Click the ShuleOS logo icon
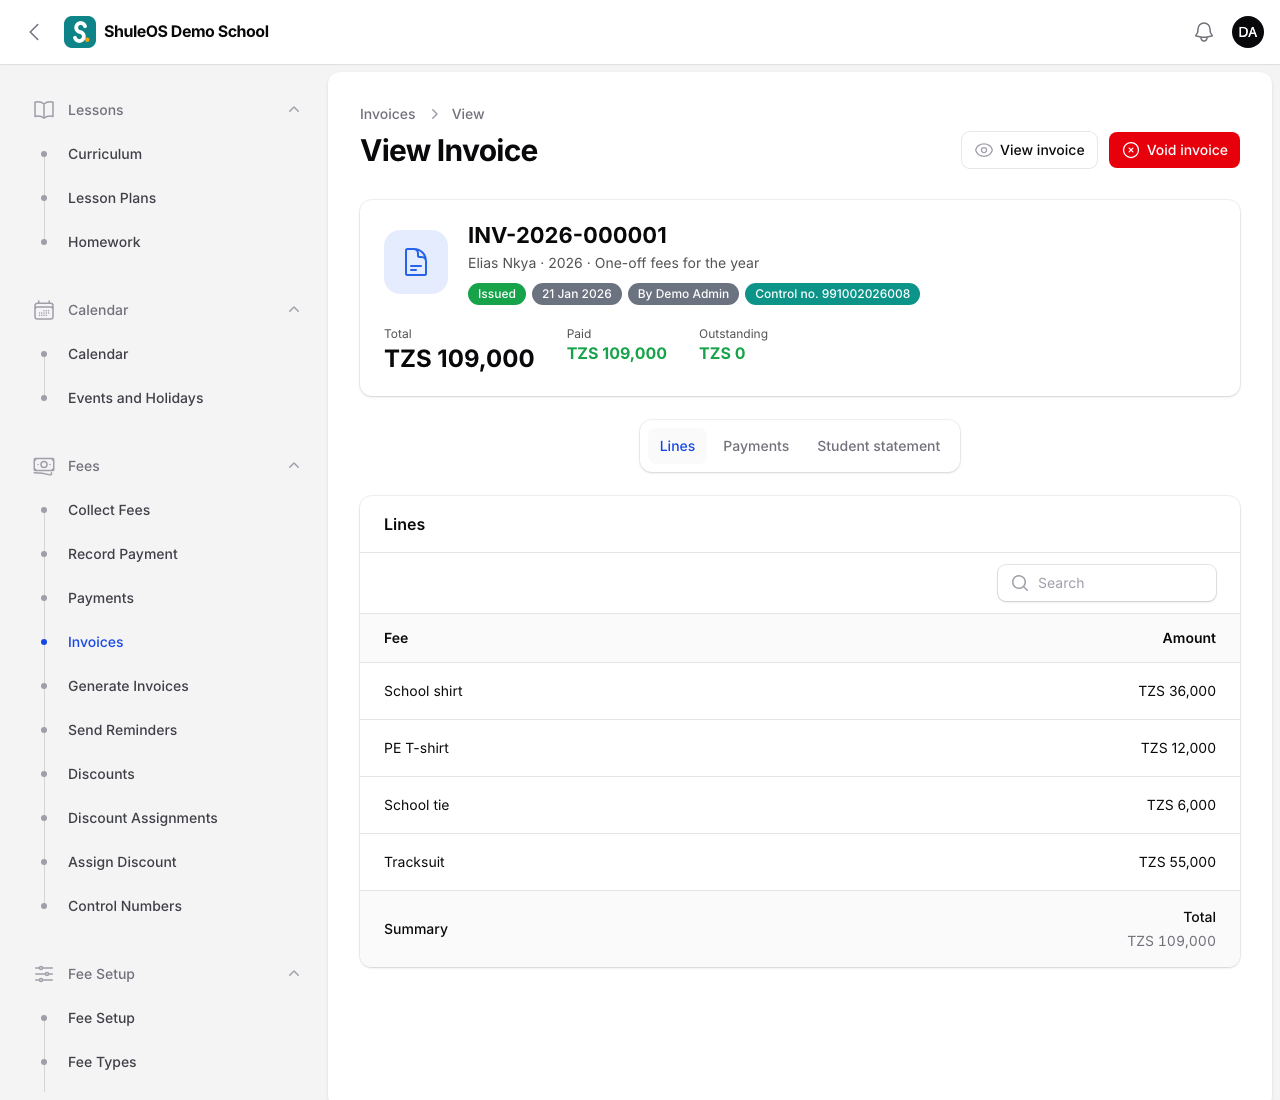The width and height of the screenshot is (1280, 1100). point(80,32)
